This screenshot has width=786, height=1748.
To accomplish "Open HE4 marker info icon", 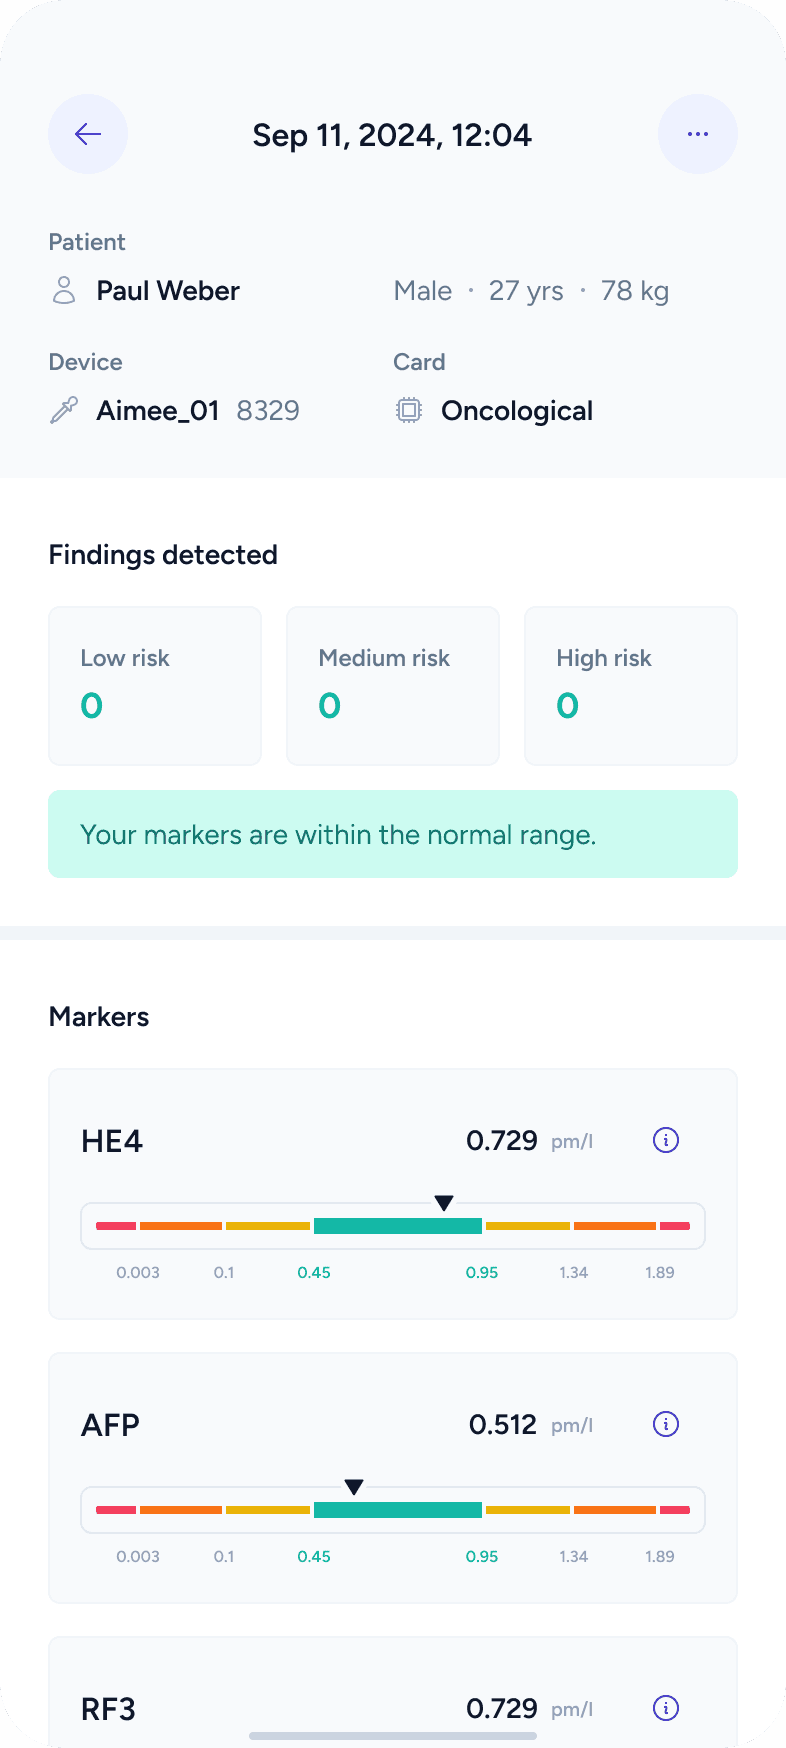I will click(x=666, y=1140).
